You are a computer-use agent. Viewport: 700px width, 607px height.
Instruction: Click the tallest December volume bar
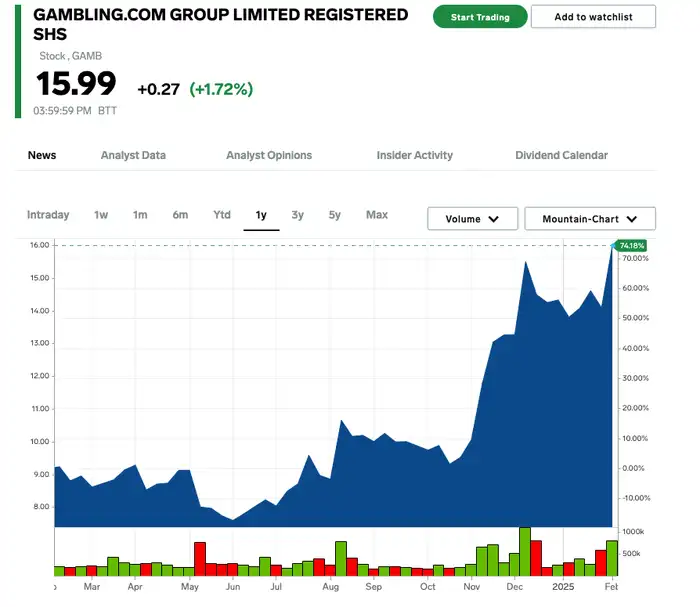click(525, 552)
